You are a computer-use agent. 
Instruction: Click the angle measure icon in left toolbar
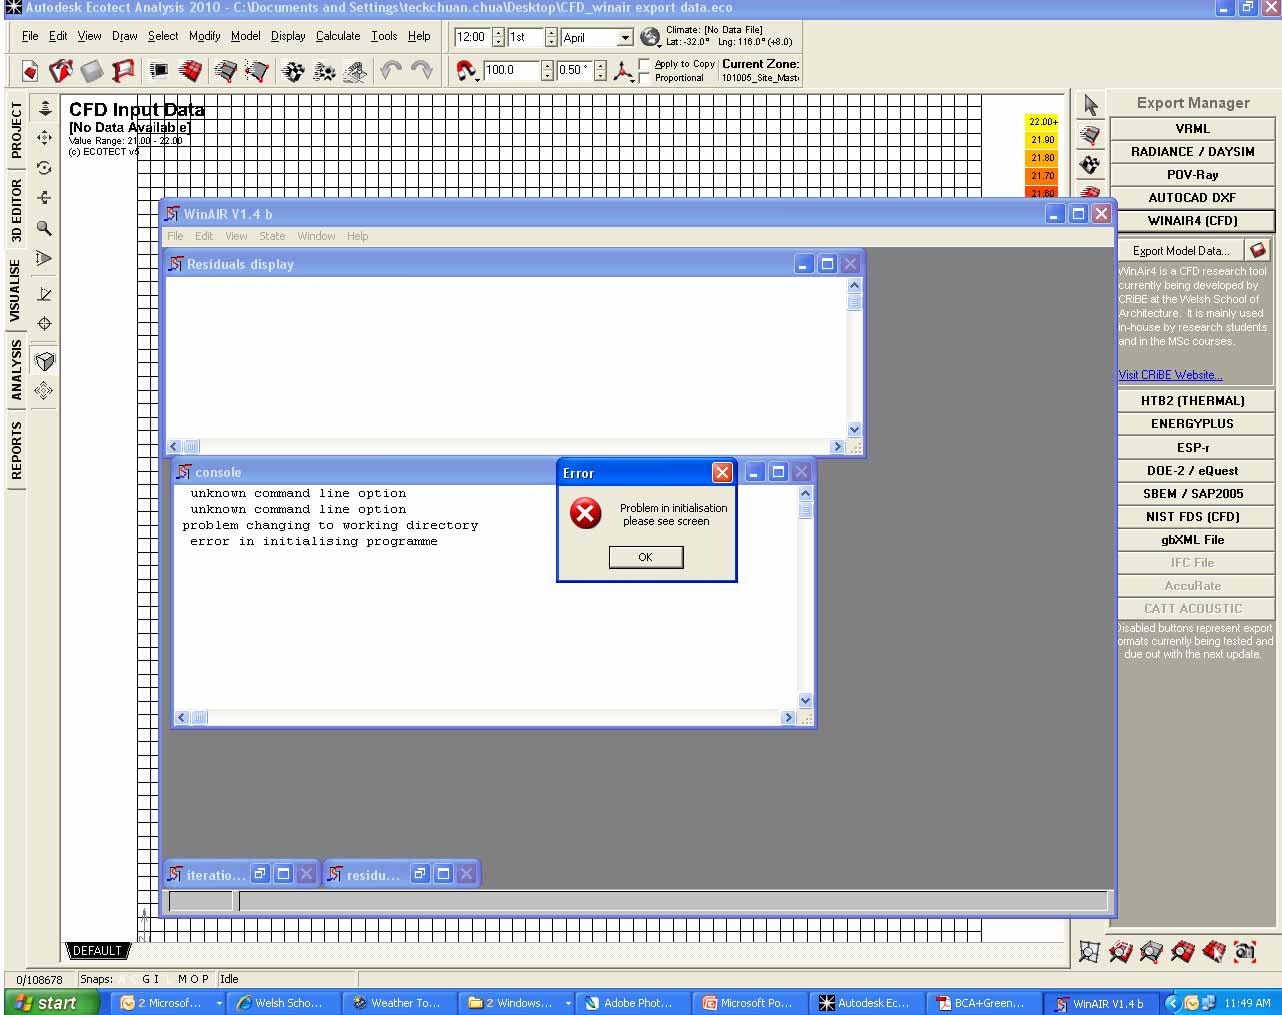pyautogui.click(x=44, y=294)
